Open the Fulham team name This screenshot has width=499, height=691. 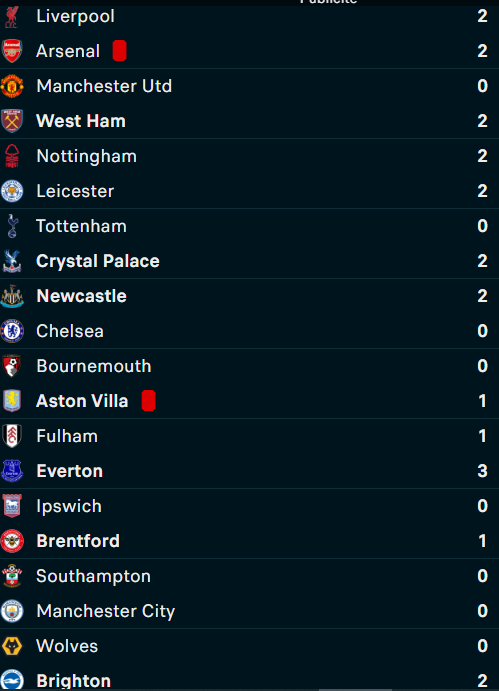(67, 436)
